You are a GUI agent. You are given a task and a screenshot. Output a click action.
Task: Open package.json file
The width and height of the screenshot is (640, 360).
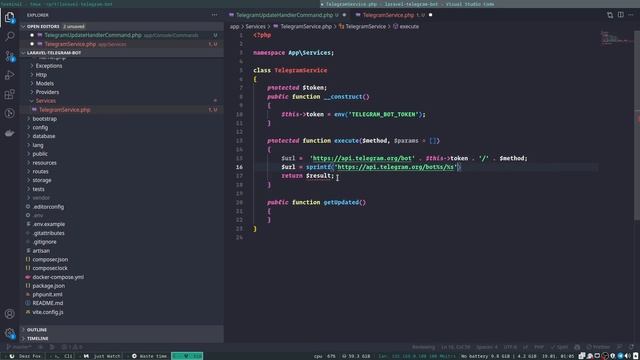49,286
